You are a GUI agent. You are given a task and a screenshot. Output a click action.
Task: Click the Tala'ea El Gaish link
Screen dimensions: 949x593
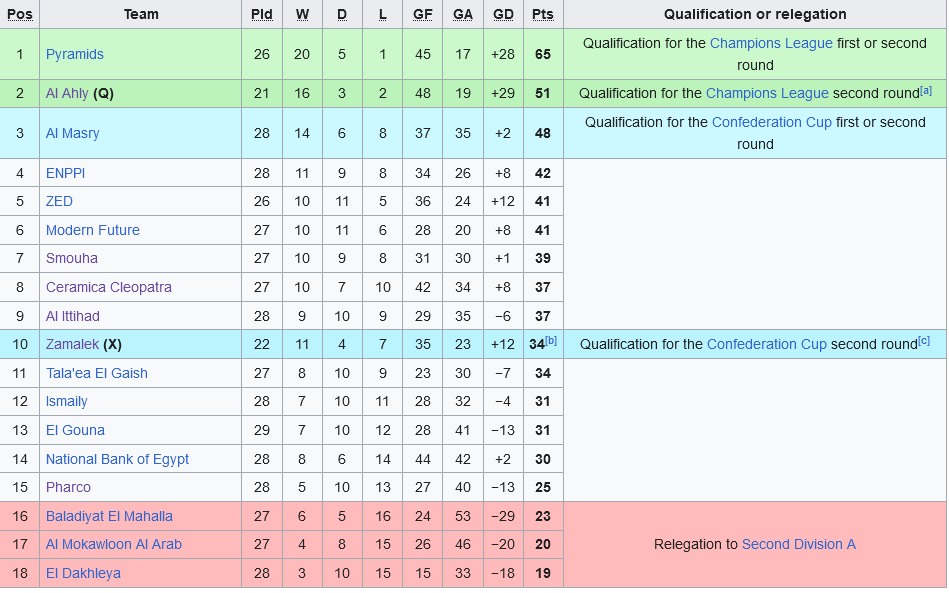97,373
